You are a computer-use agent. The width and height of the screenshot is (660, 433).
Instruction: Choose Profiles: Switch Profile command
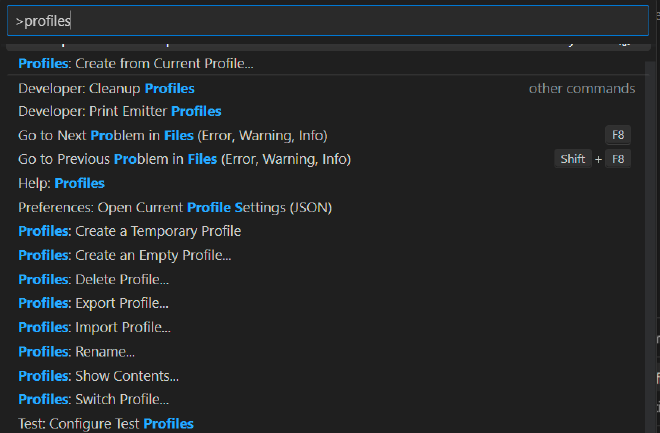[x=94, y=400]
